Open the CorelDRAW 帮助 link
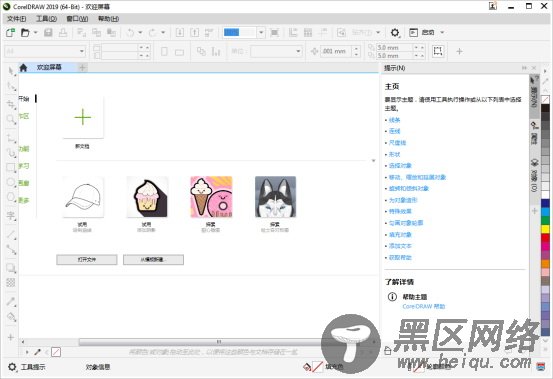Screen dimensions: 553x379 (x=424, y=307)
